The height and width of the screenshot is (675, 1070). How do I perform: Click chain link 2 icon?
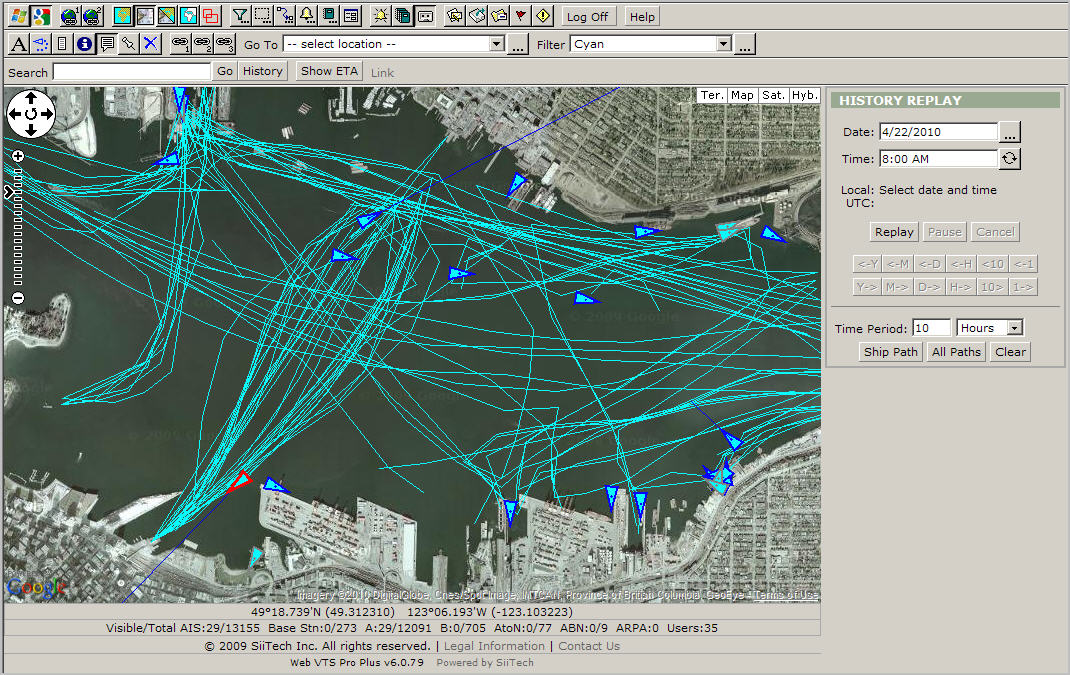203,44
